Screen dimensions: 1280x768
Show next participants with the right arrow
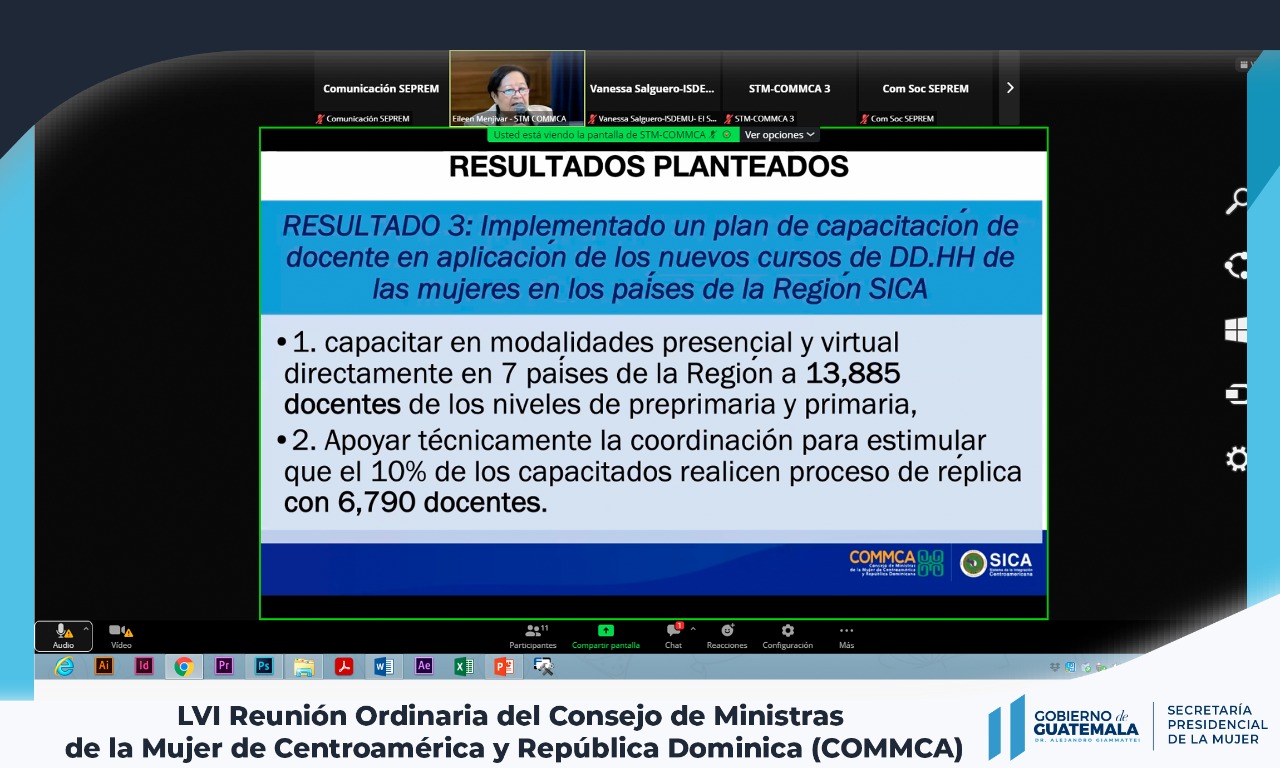click(1009, 88)
